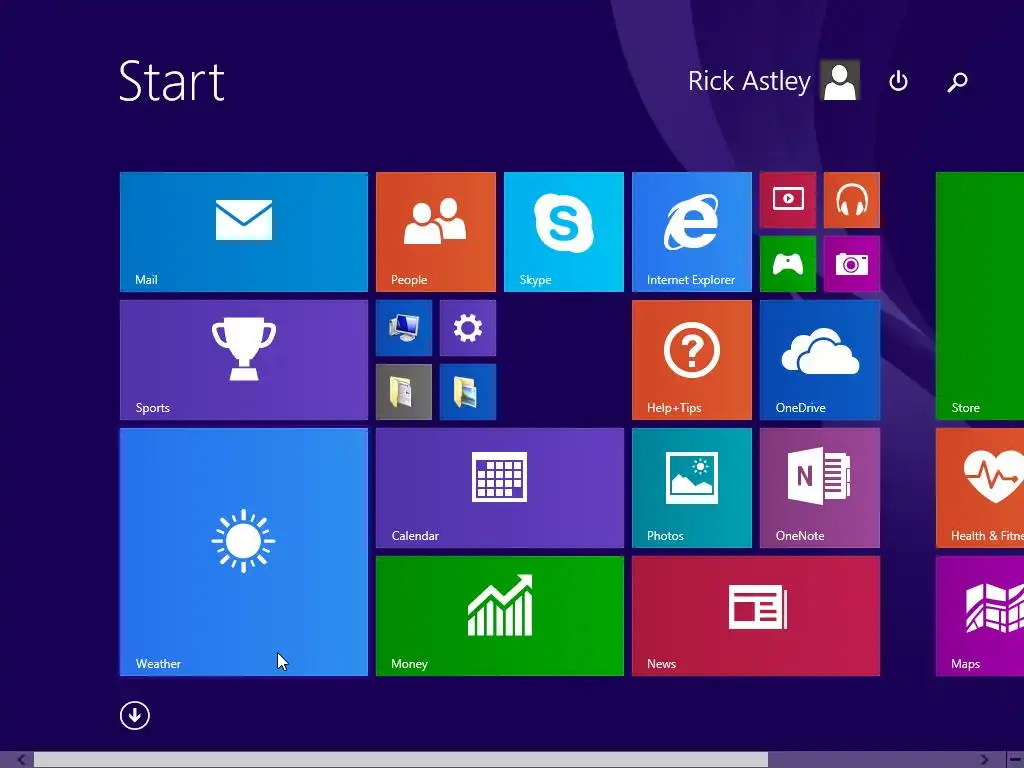The width and height of the screenshot is (1024, 768).
Task: Open the Mail tile
Action: (244, 232)
